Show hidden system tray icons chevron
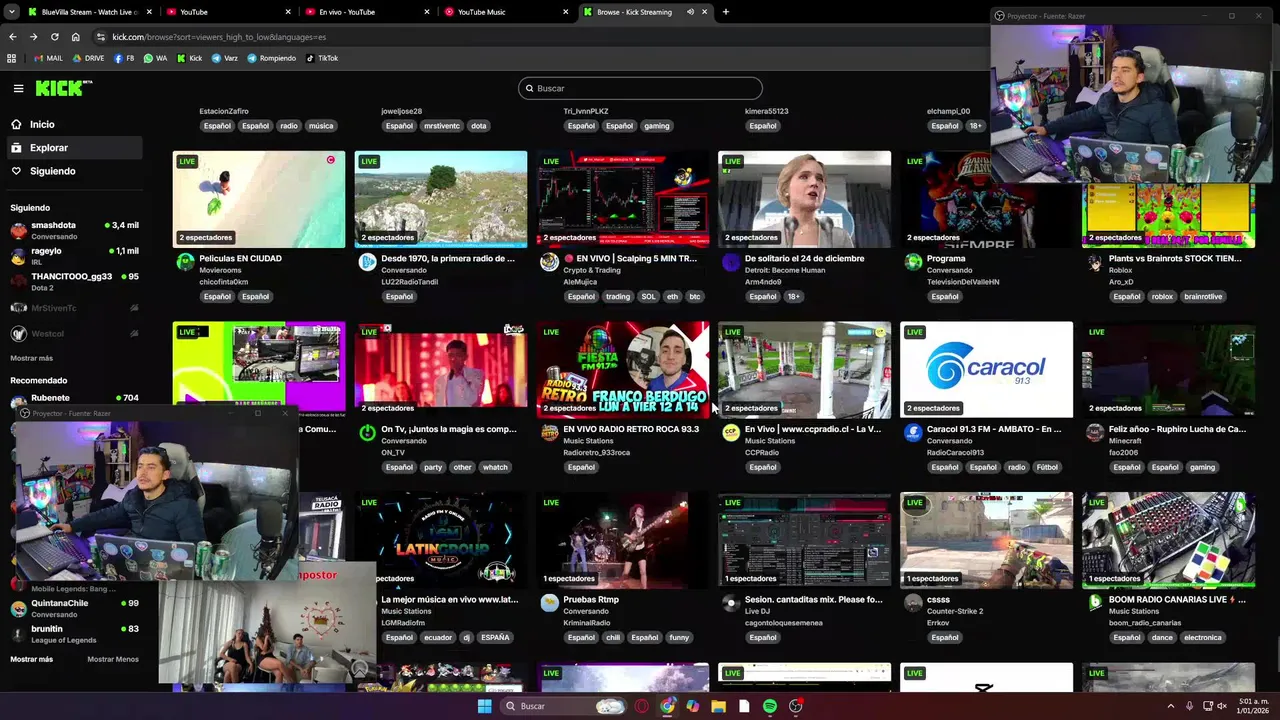Image resolution: width=1280 pixels, height=720 pixels. pyautogui.click(x=1171, y=706)
